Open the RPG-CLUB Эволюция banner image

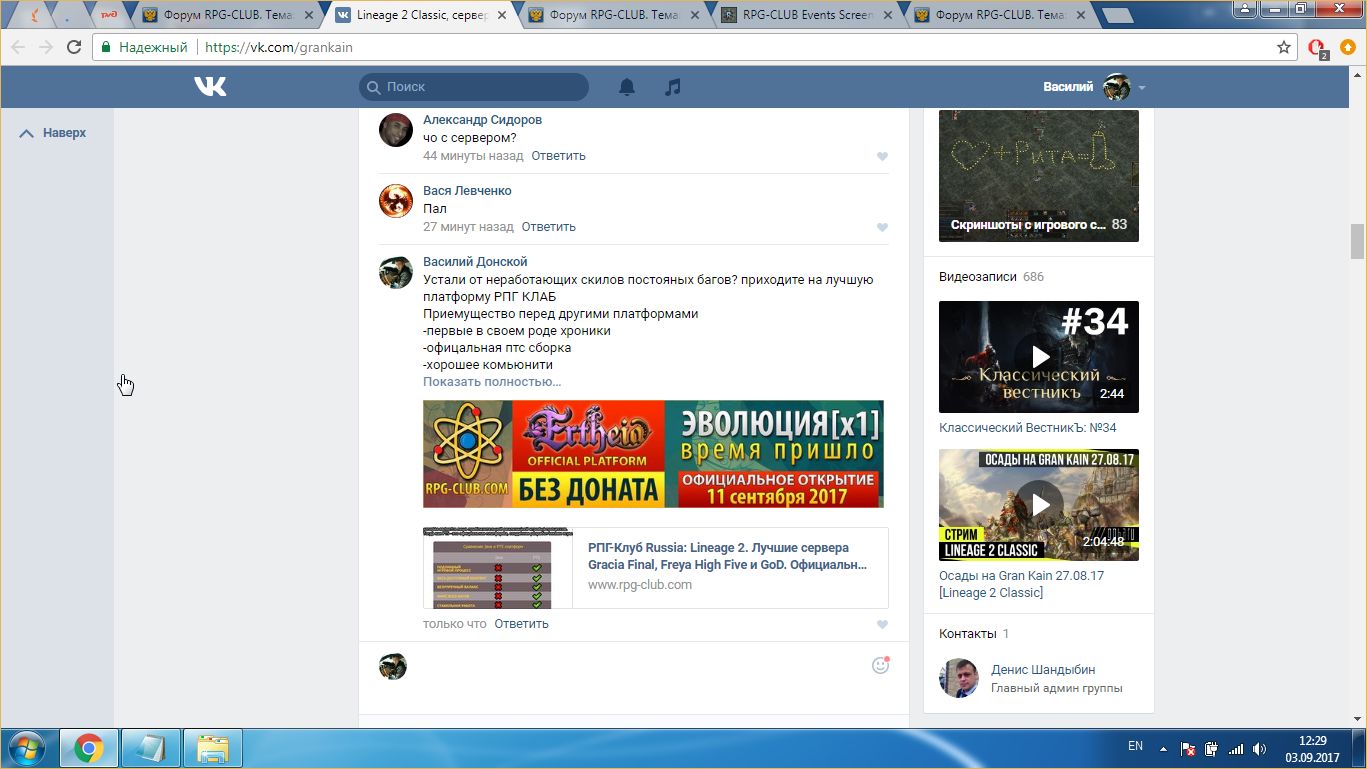pyautogui.click(x=653, y=454)
